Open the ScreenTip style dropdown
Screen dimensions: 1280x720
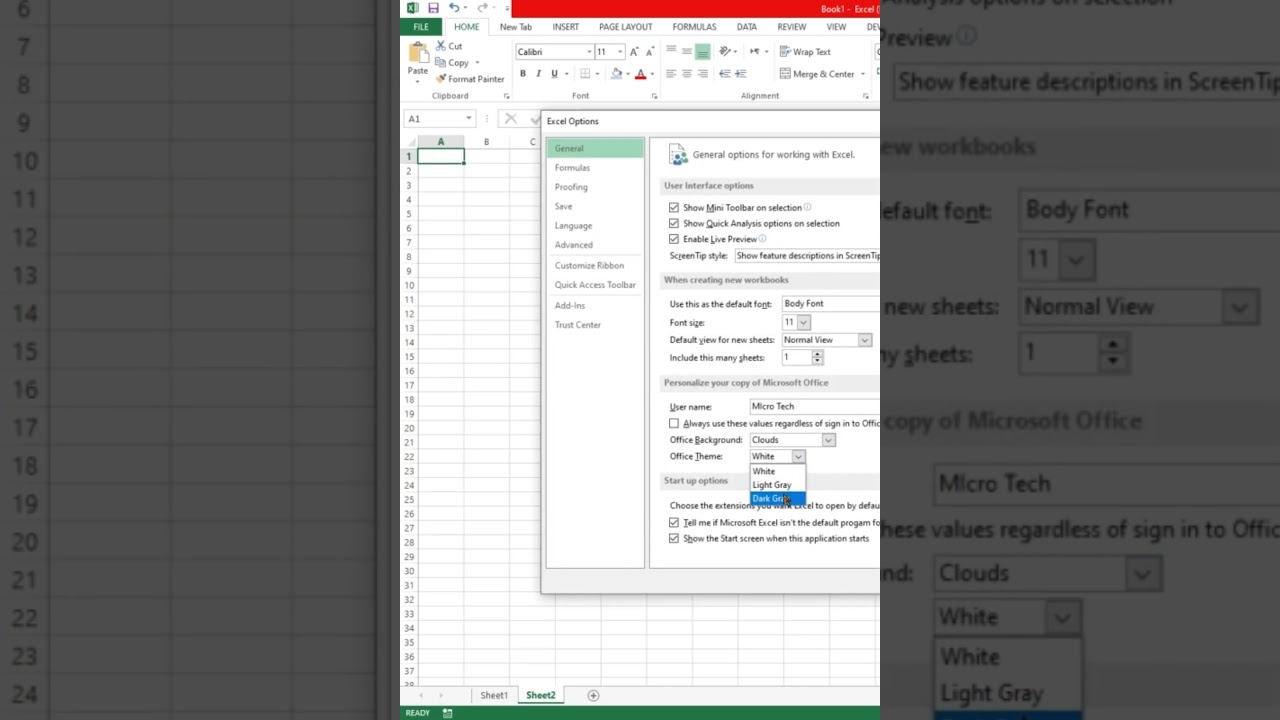click(x=806, y=256)
